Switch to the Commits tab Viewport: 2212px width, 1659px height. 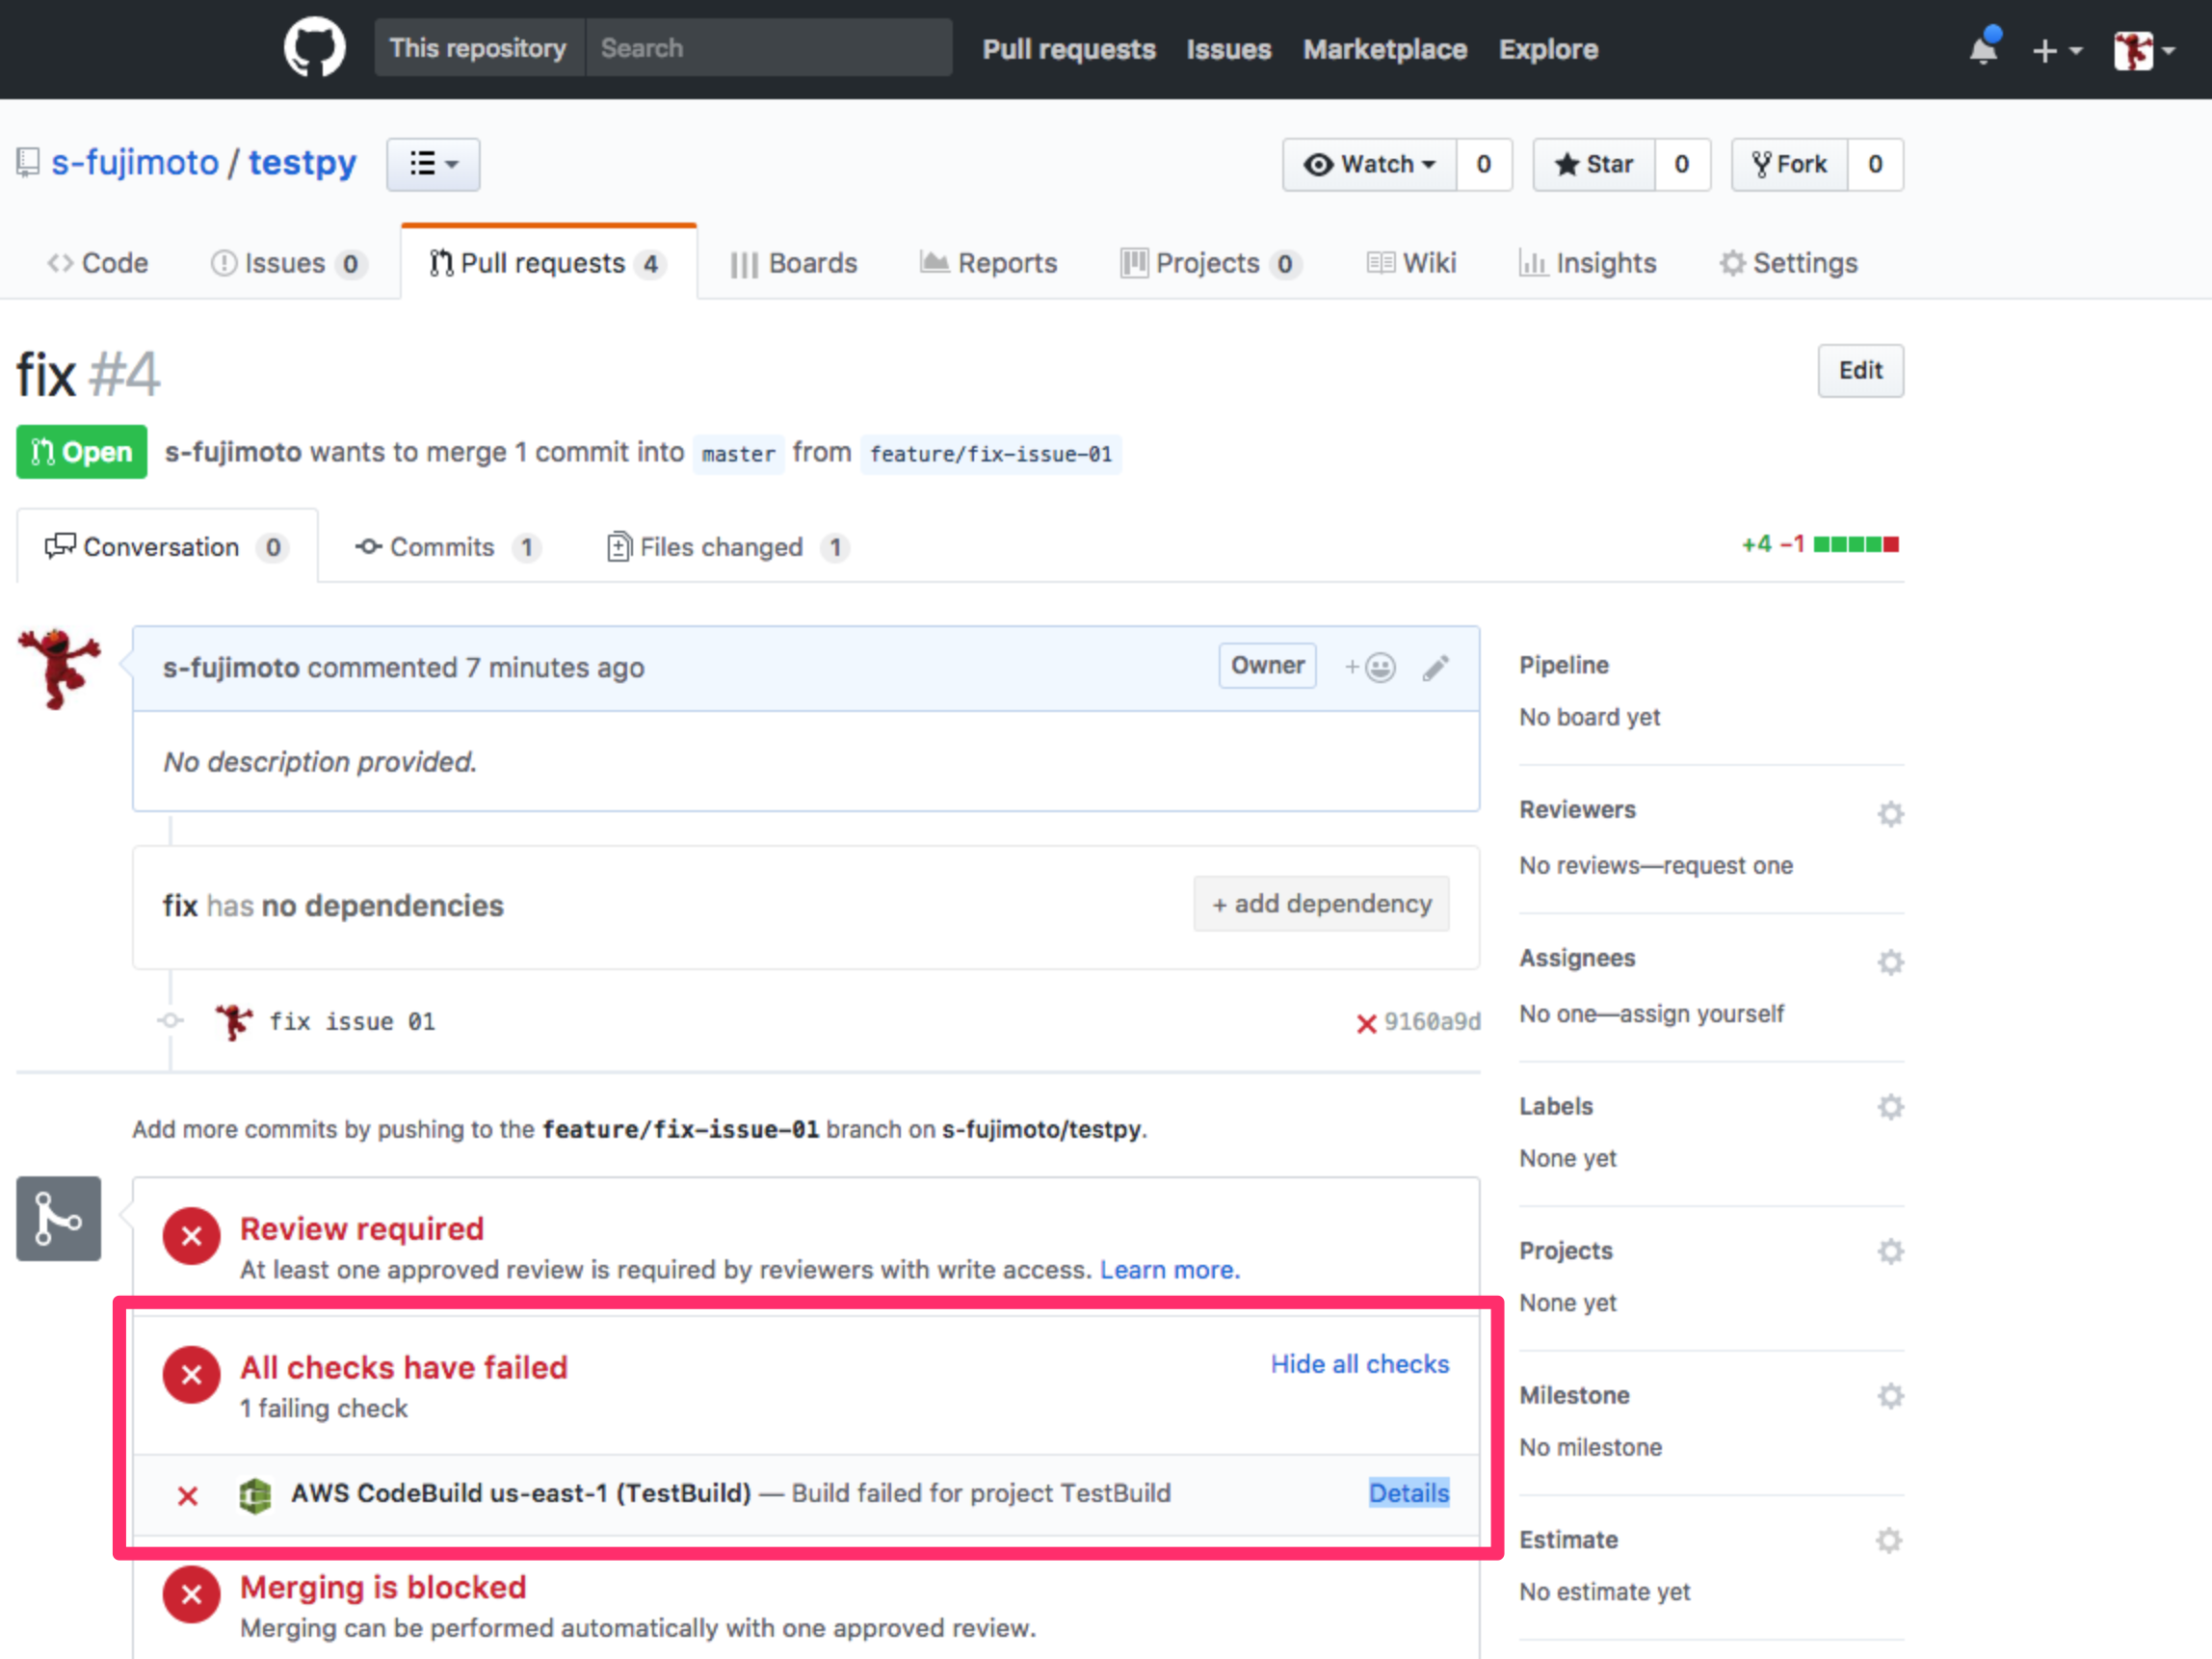pos(442,547)
